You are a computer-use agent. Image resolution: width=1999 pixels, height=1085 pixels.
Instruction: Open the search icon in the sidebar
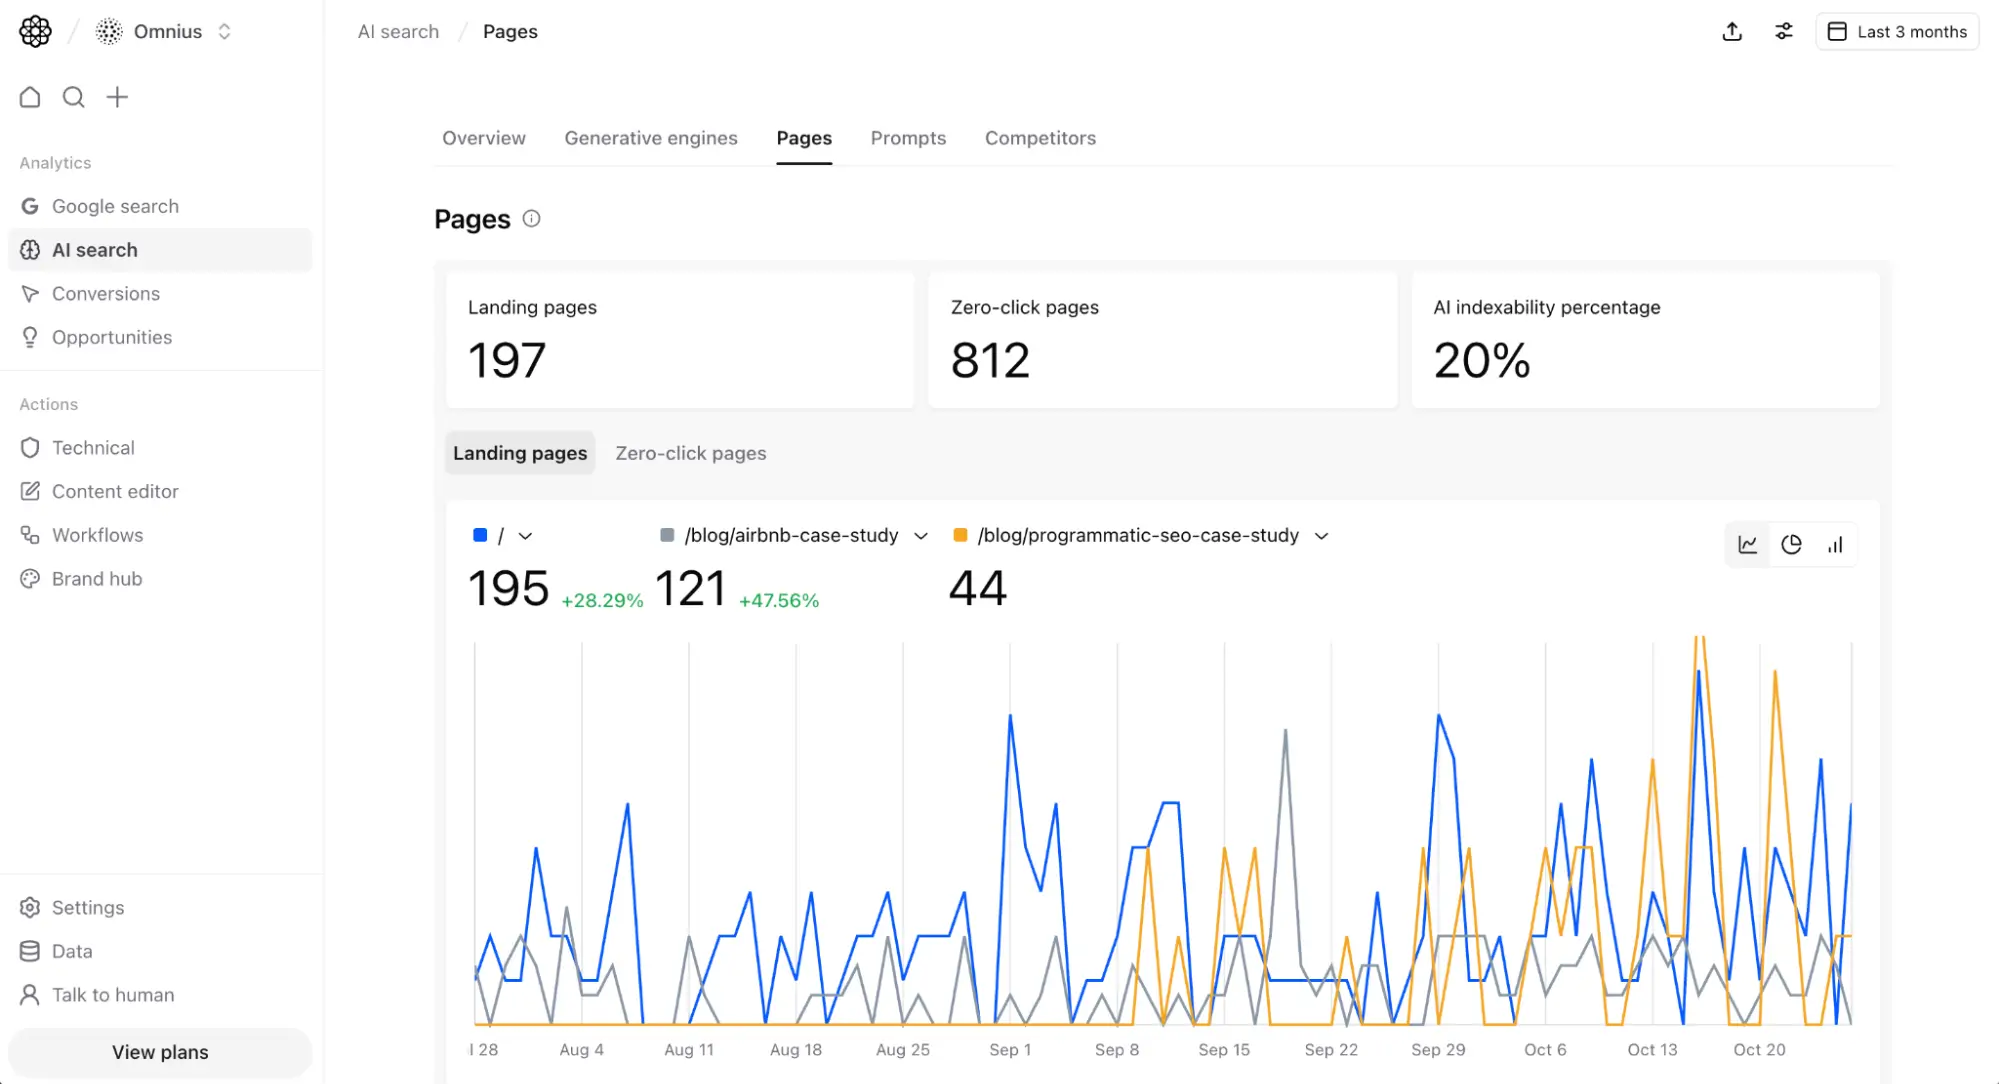73,97
